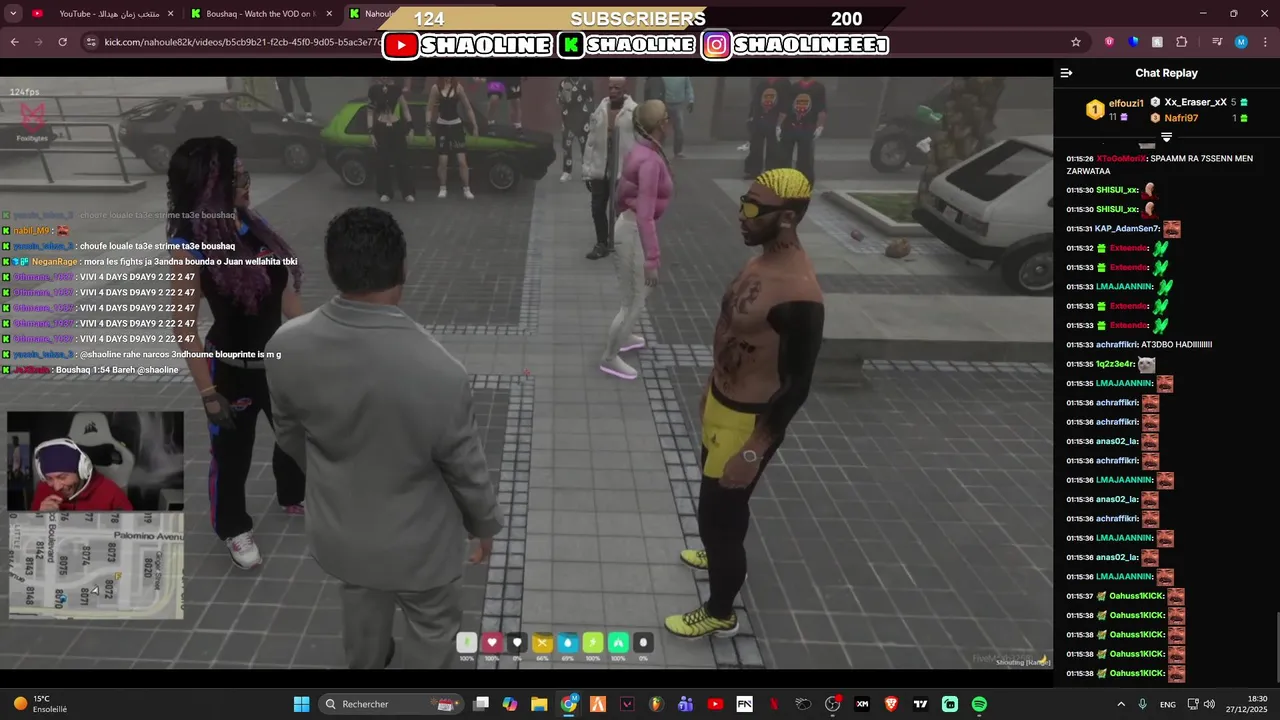Click the 01:15:35 timestamp beside 1q2z3e4r

click(1079, 364)
